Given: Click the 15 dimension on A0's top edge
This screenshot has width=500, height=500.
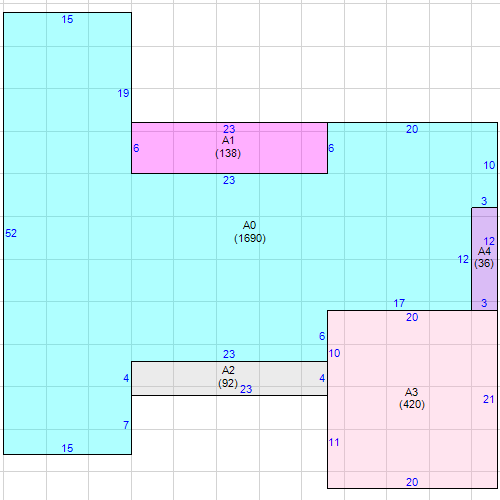Looking at the screenshot, I should (x=67, y=19).
